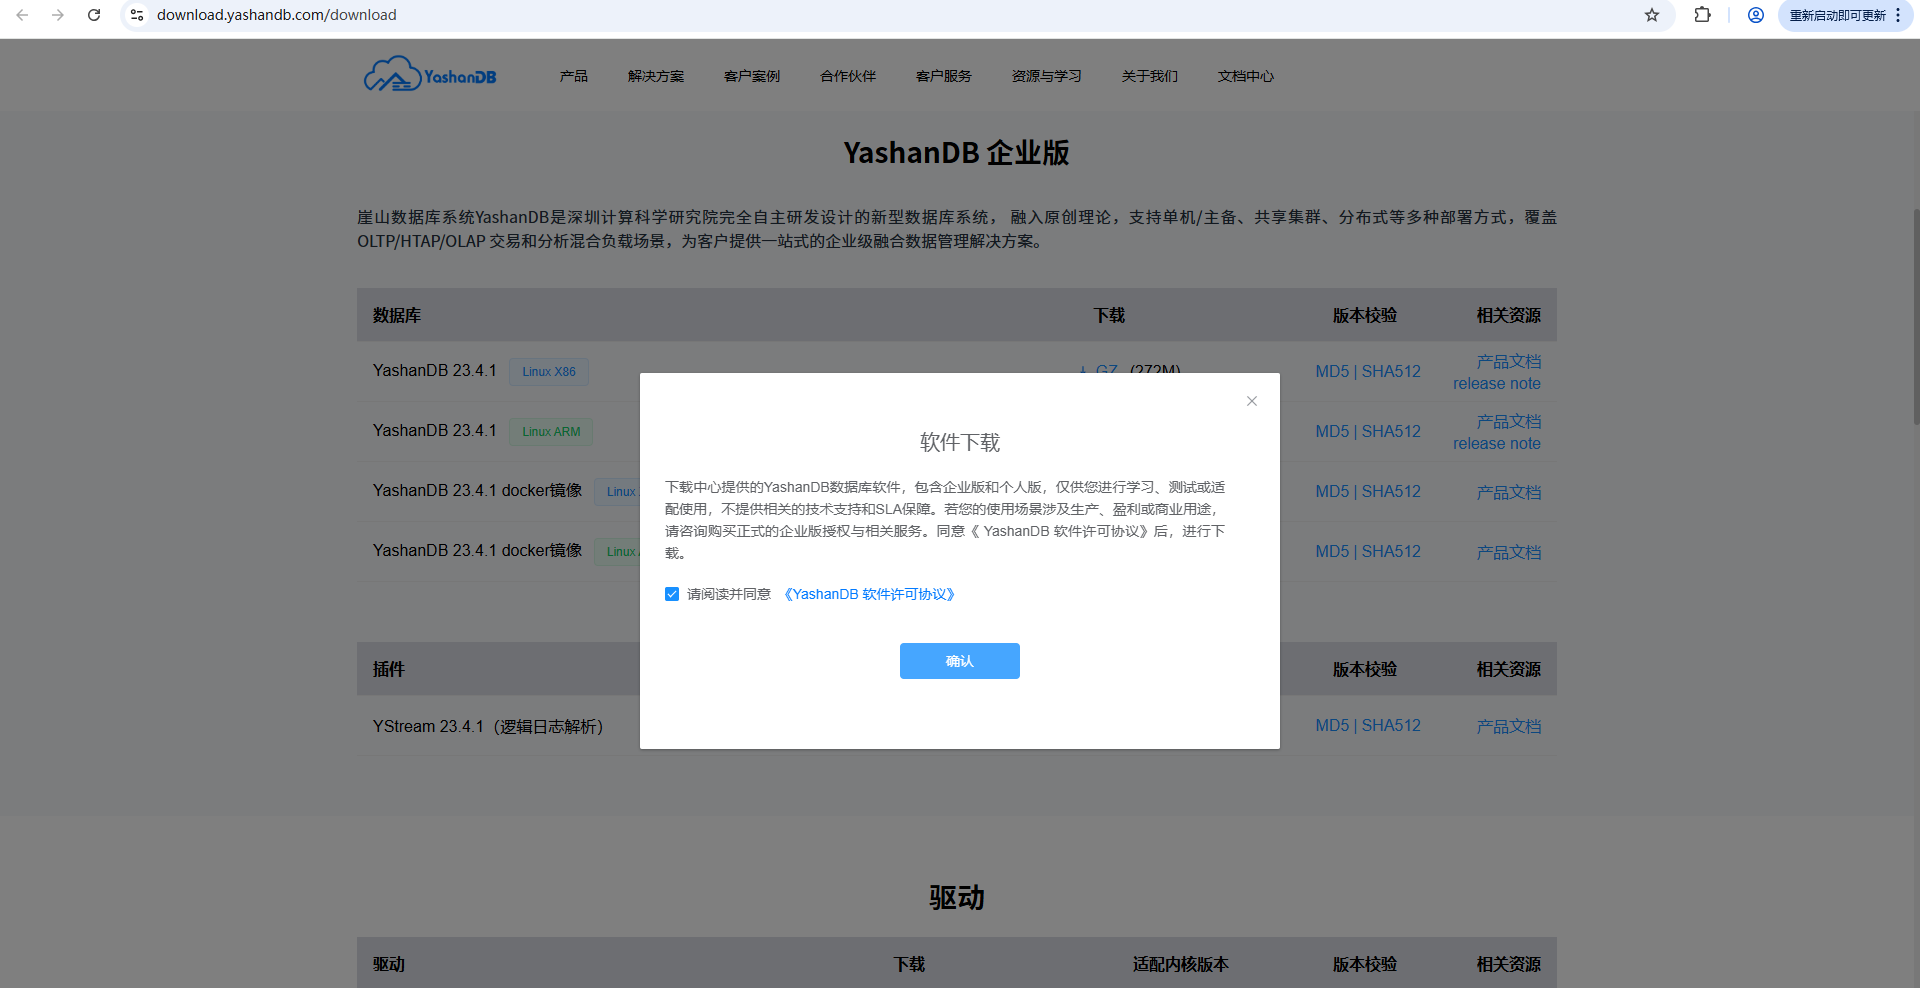Open the browser extensions puzzle icon
Image resolution: width=1920 pixels, height=988 pixels.
tap(1703, 15)
